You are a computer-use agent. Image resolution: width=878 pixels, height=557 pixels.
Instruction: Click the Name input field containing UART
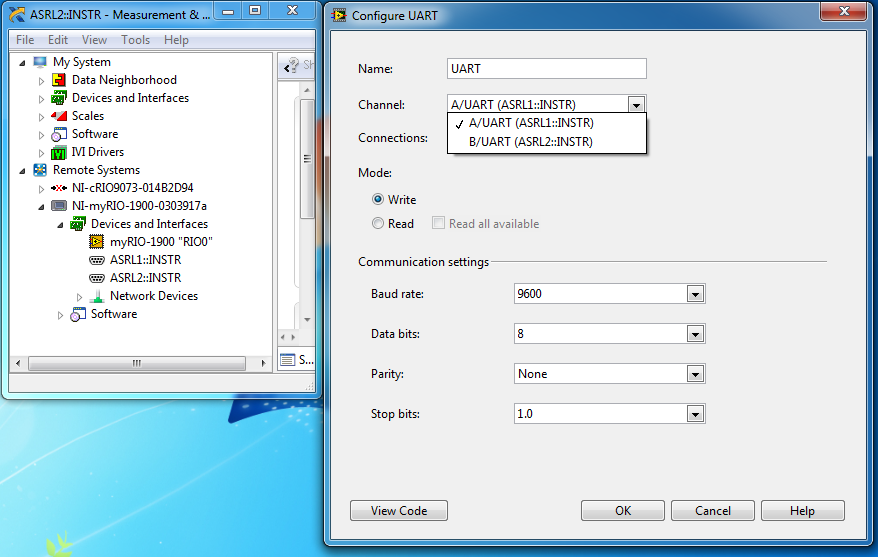coord(547,69)
